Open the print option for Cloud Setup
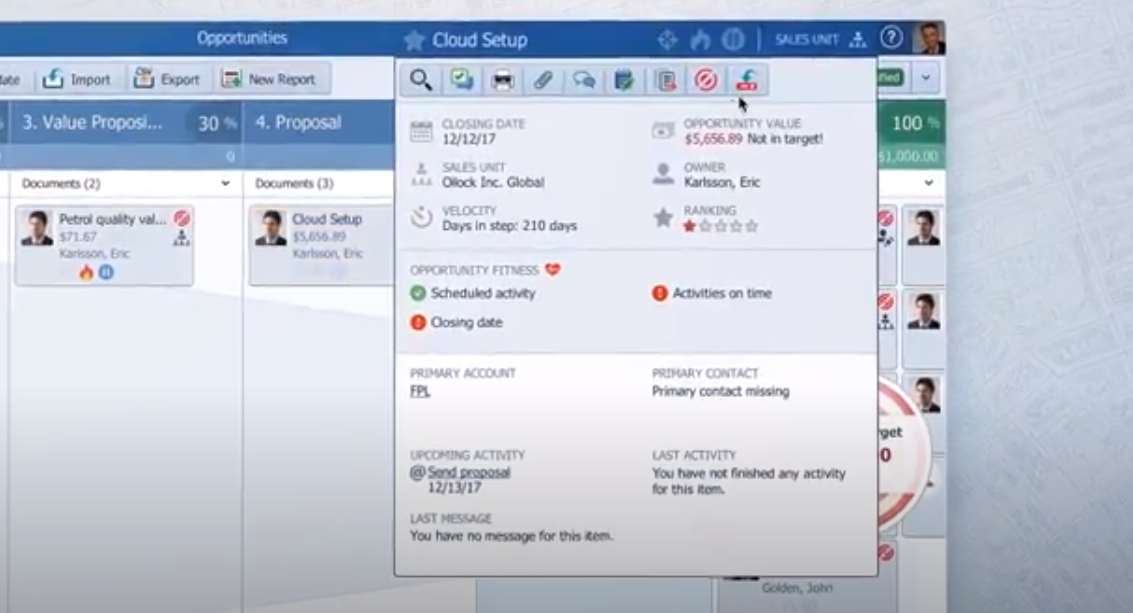This screenshot has height=613, width=1133. click(502, 80)
